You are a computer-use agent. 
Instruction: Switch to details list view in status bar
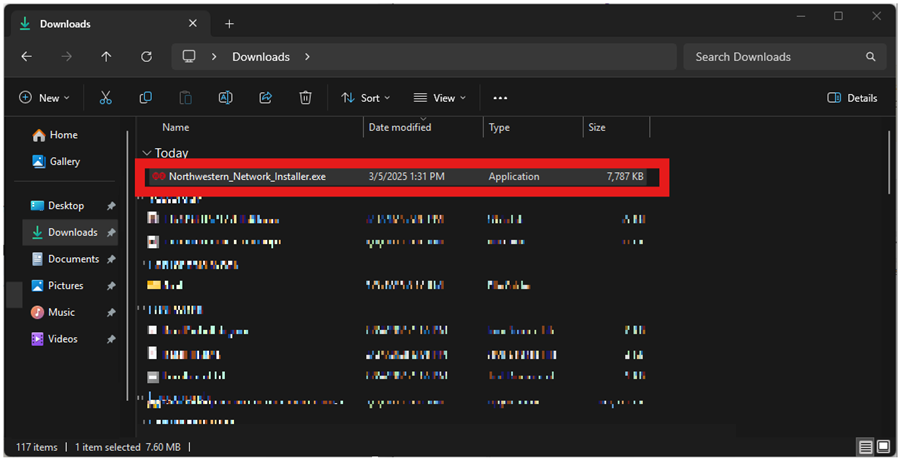[x=863, y=447]
